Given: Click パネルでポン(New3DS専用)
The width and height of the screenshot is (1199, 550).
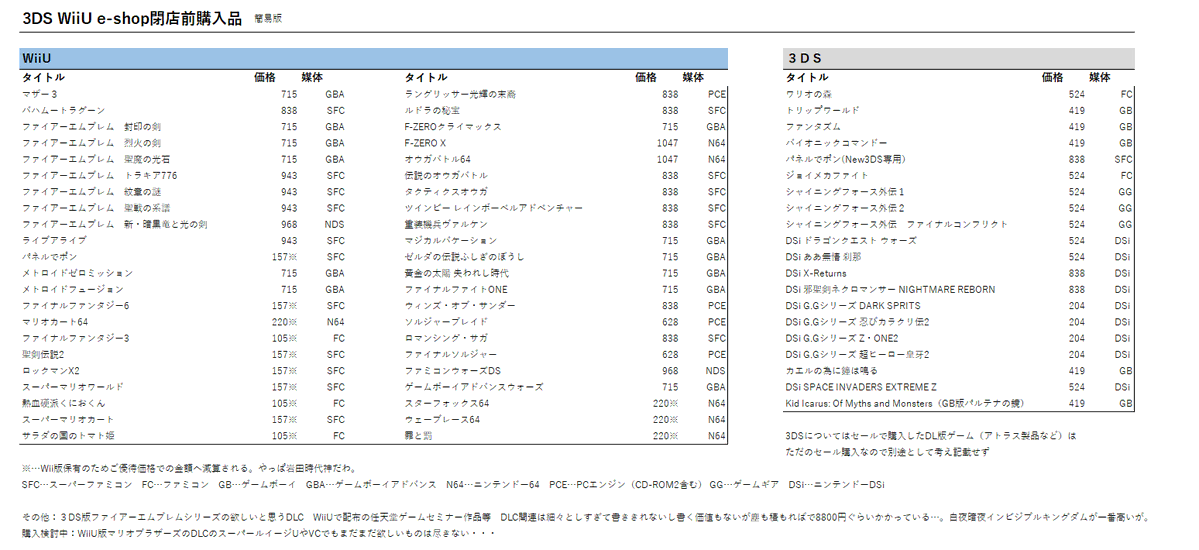Looking at the screenshot, I should pos(846,159).
